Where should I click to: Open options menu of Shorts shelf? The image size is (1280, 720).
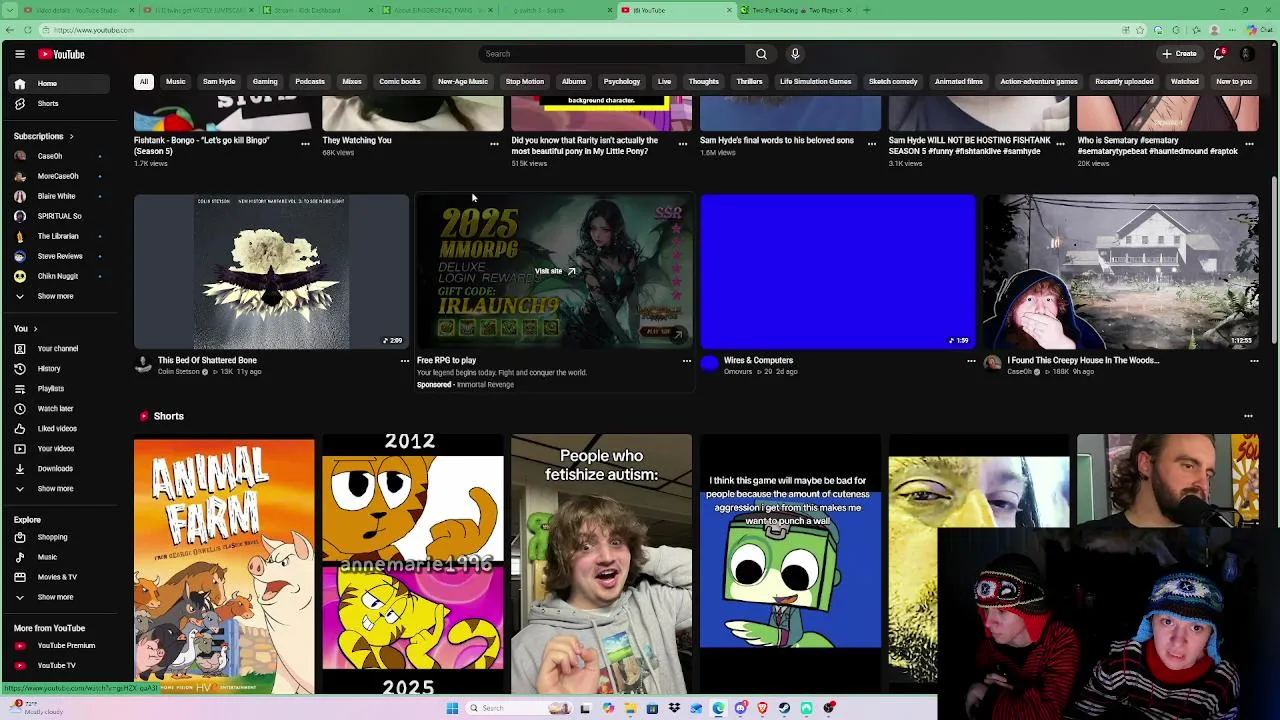1248,416
